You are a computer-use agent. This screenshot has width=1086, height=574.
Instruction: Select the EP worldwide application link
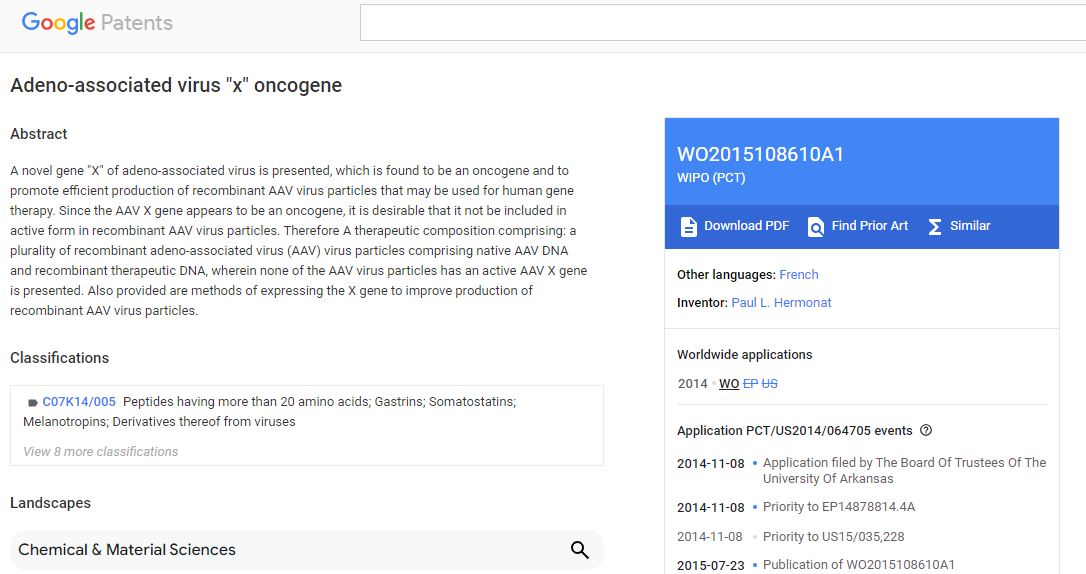[750, 384]
